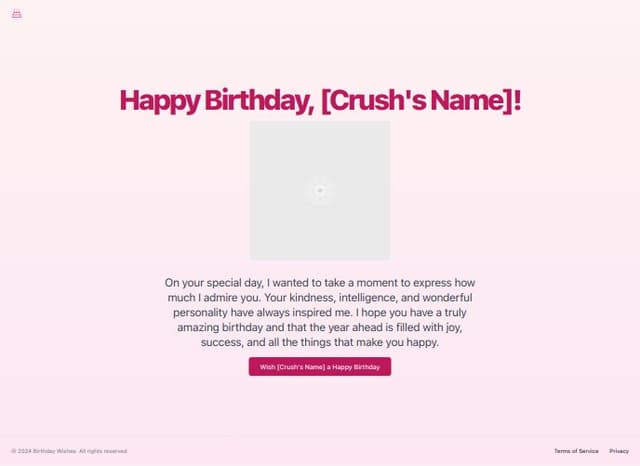This screenshot has height=466, width=640.
Task: Click the line starting On your special day
Action: pyautogui.click(x=320, y=283)
